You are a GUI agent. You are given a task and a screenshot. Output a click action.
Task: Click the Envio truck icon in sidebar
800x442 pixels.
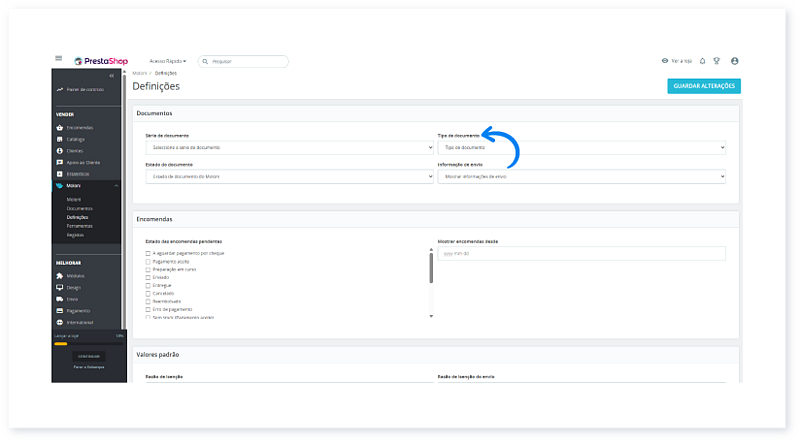point(60,299)
